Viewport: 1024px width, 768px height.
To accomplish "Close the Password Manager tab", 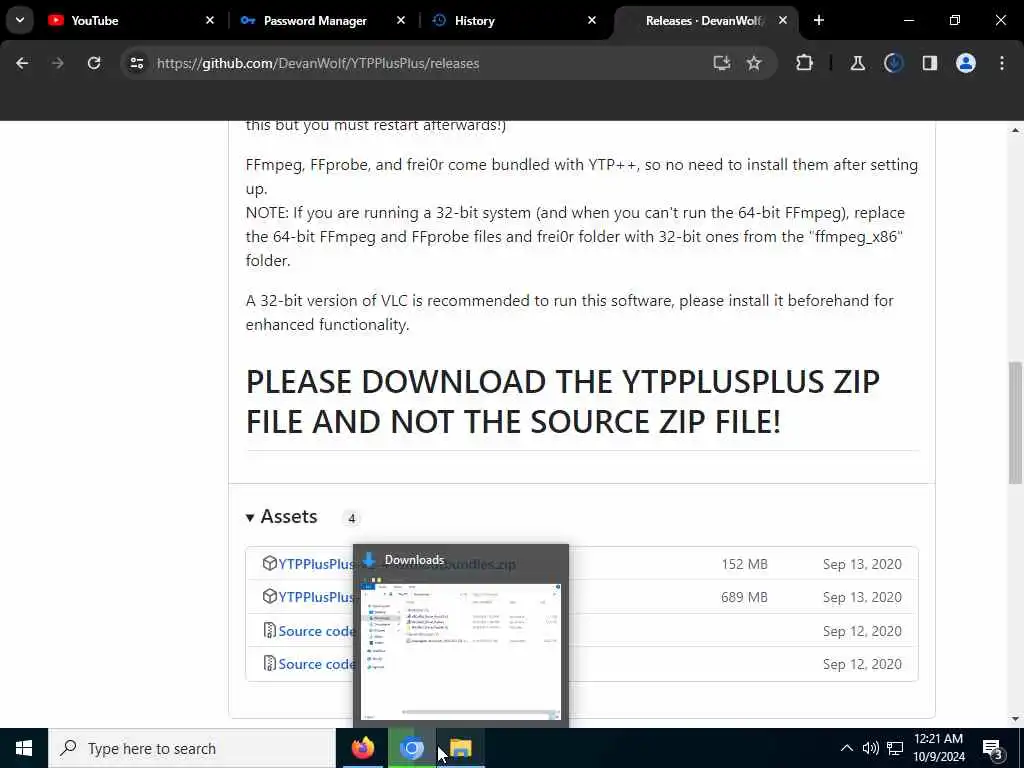I will [x=401, y=20].
